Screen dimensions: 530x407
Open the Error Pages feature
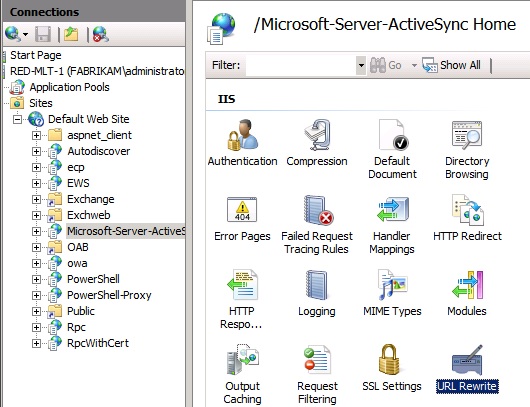click(242, 218)
